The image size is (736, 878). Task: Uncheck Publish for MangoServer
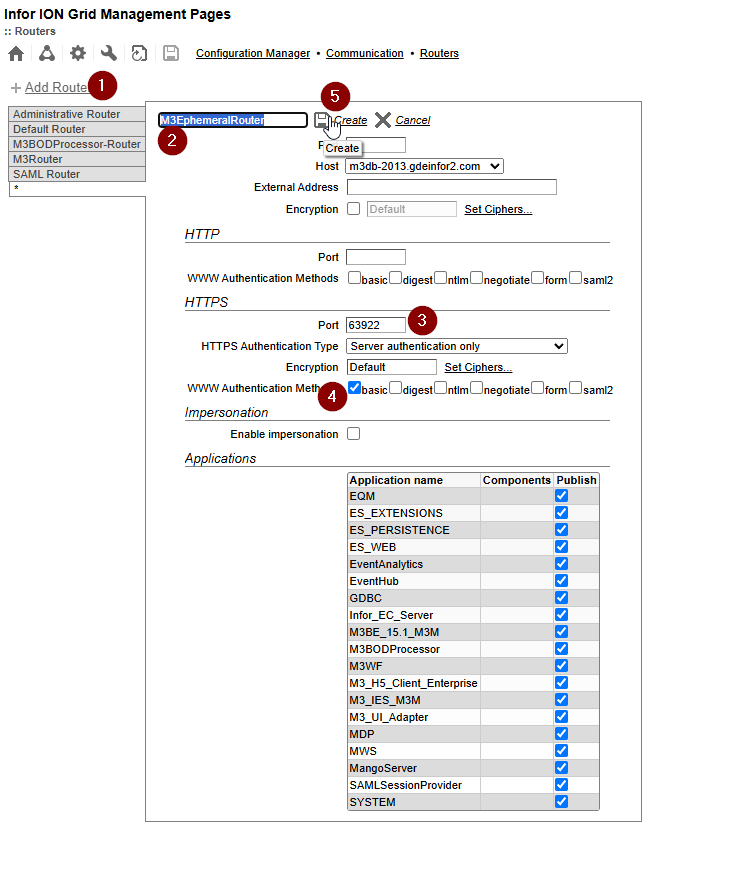(562, 768)
